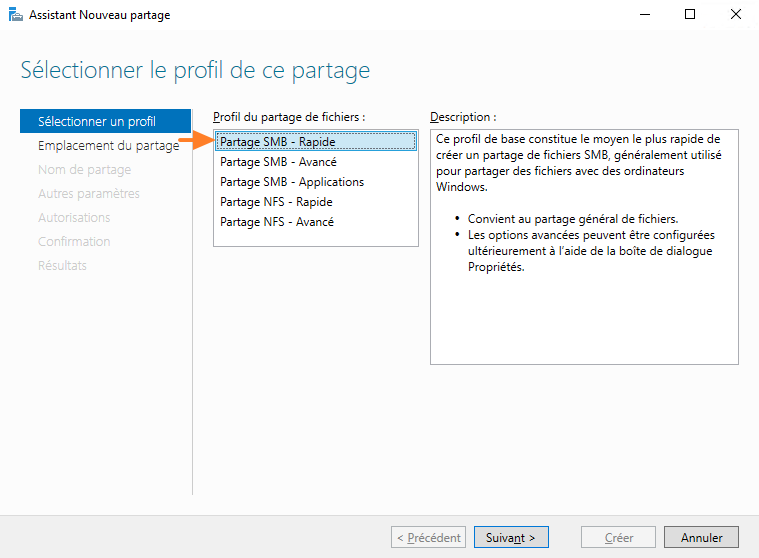The image size is (759, 558).
Task: Open the "Autres paramètres" step
Action: [x=89, y=194]
